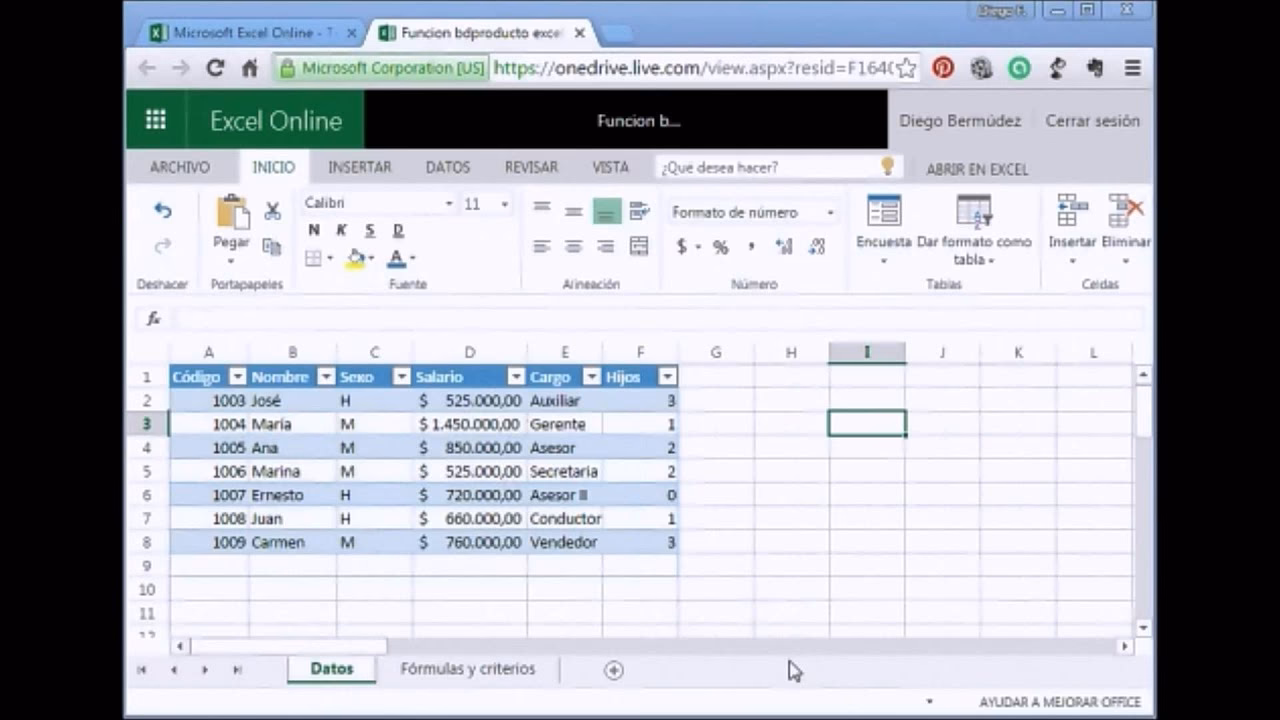Viewport: 1280px width, 720px height.
Task: Click the Excel Online brand link
Action: click(x=276, y=121)
